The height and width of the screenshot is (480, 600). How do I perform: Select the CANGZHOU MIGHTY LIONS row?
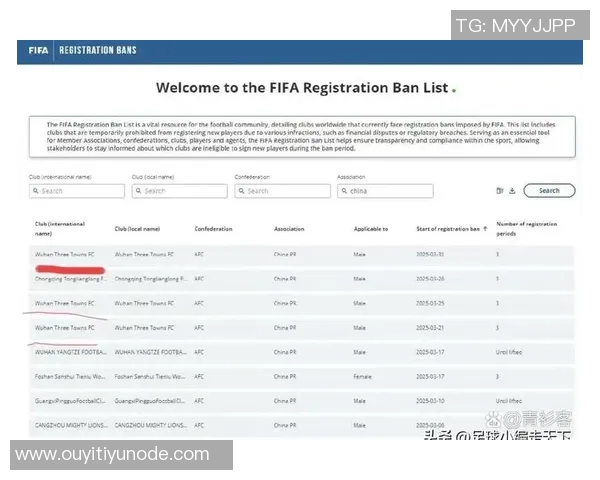300,426
